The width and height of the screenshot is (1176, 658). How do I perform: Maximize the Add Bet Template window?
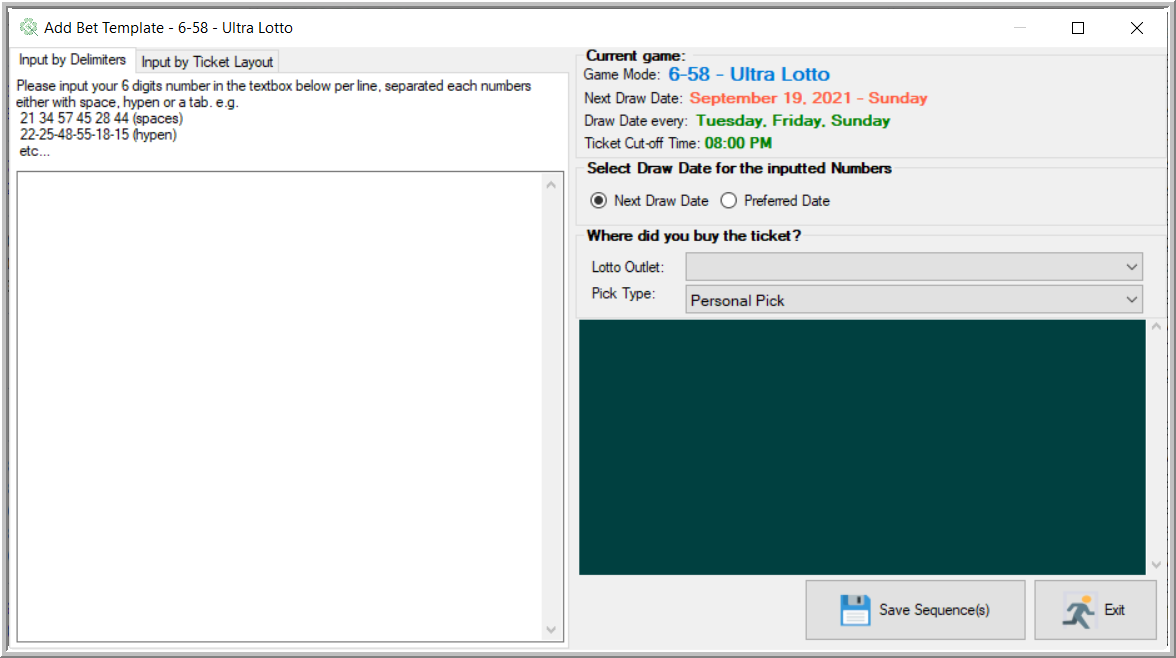click(x=1078, y=28)
